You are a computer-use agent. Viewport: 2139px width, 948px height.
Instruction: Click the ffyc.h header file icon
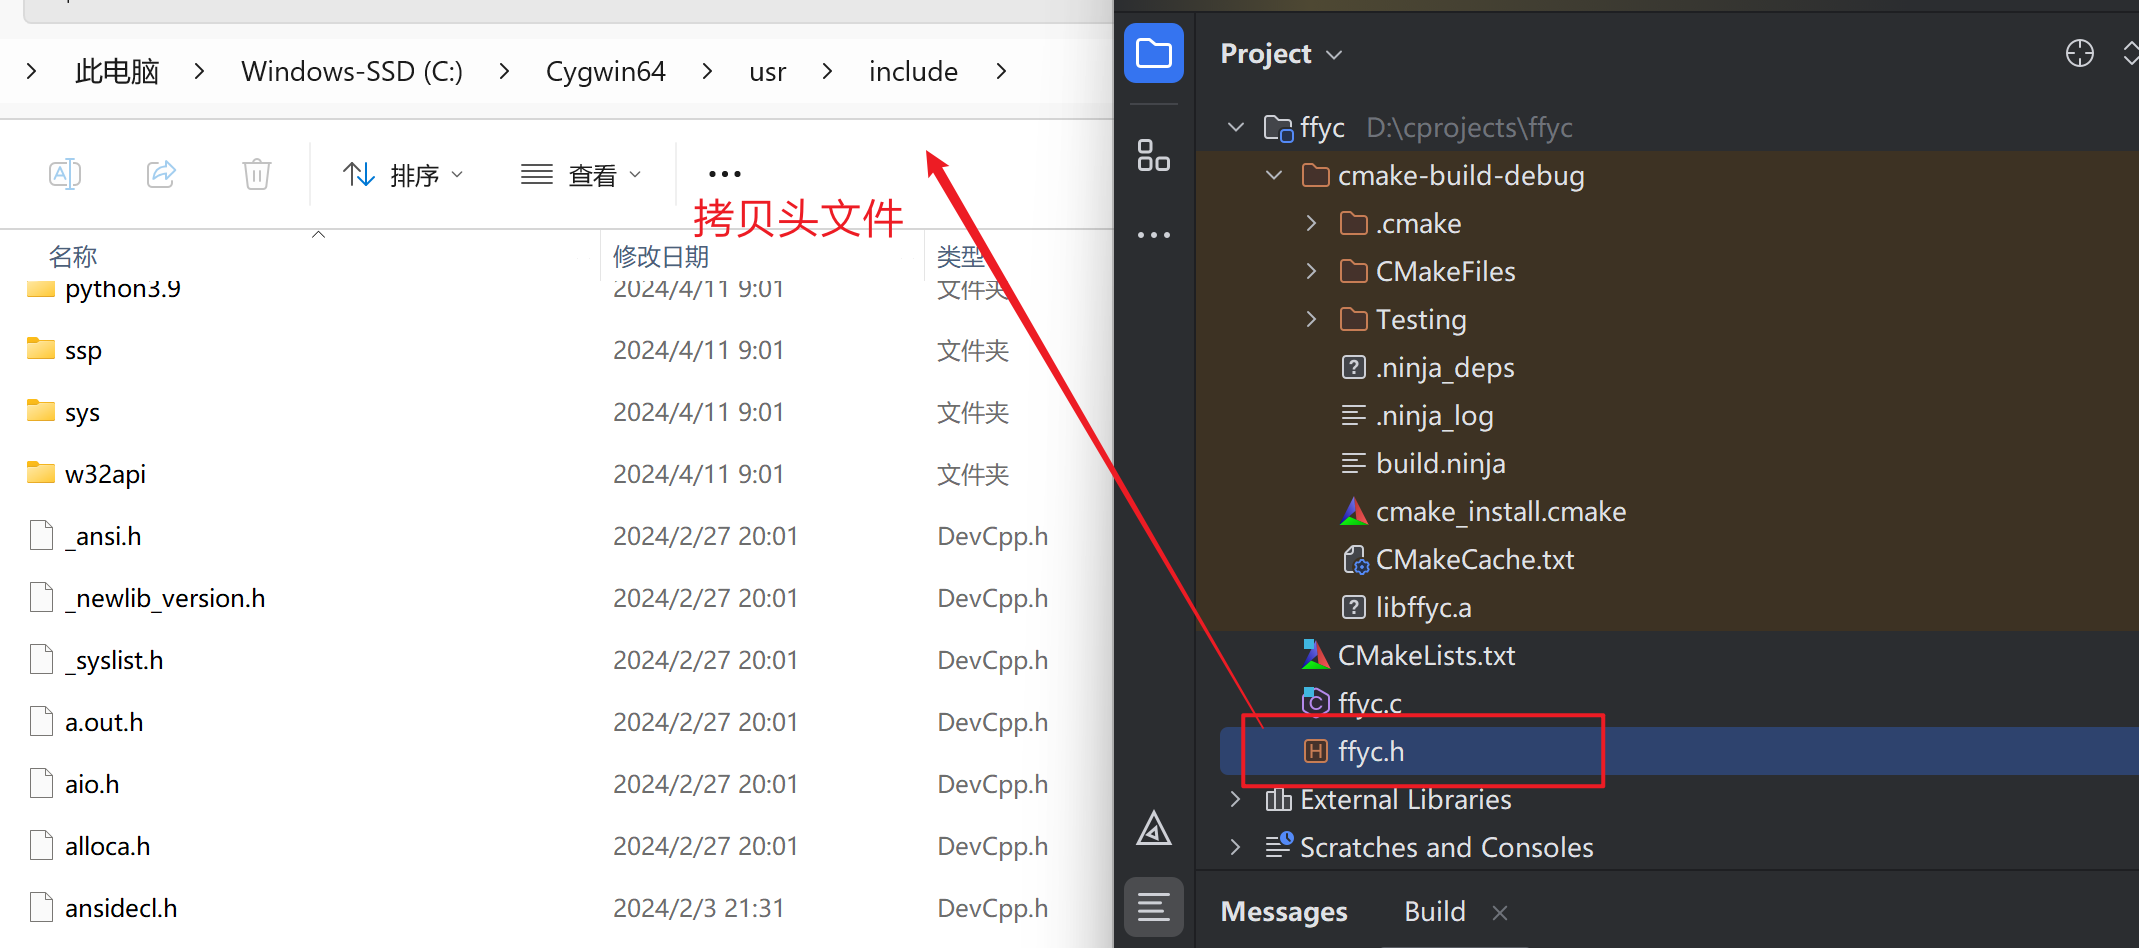tap(1316, 751)
